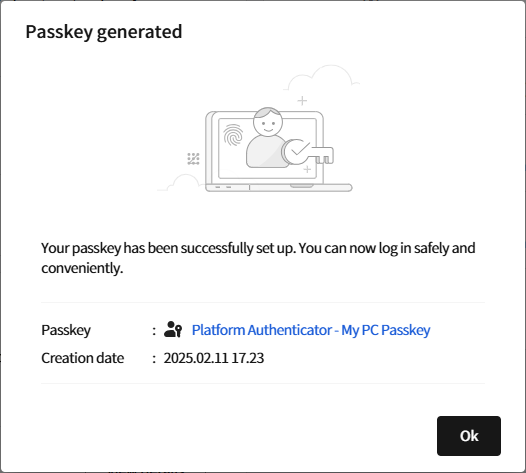Click the "Passkey" field label

point(66,330)
